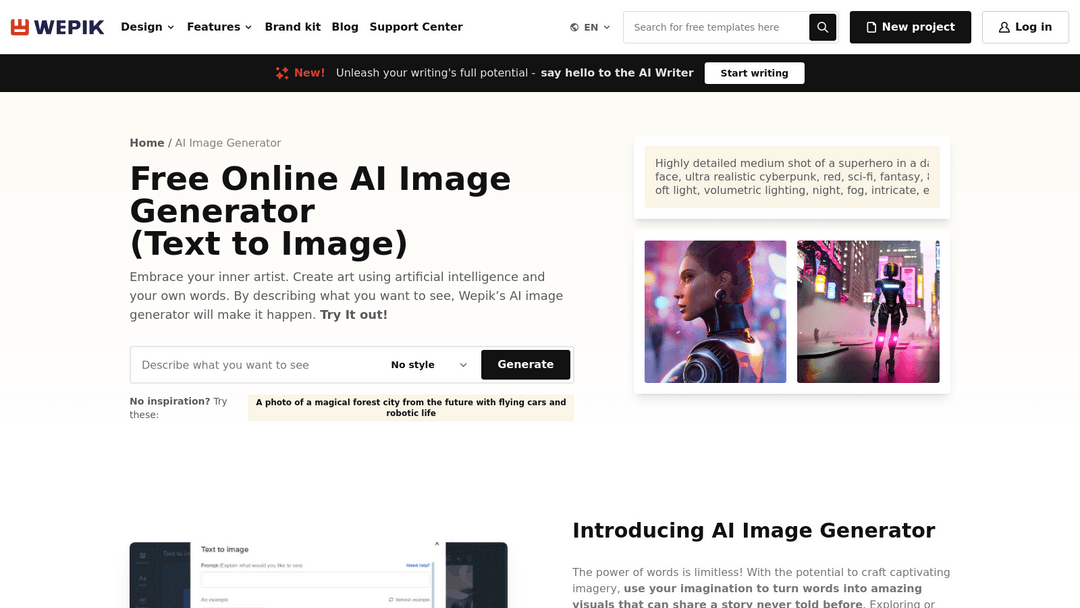The height and width of the screenshot is (608, 1080).
Task: Open the No style selector
Action: coord(429,365)
